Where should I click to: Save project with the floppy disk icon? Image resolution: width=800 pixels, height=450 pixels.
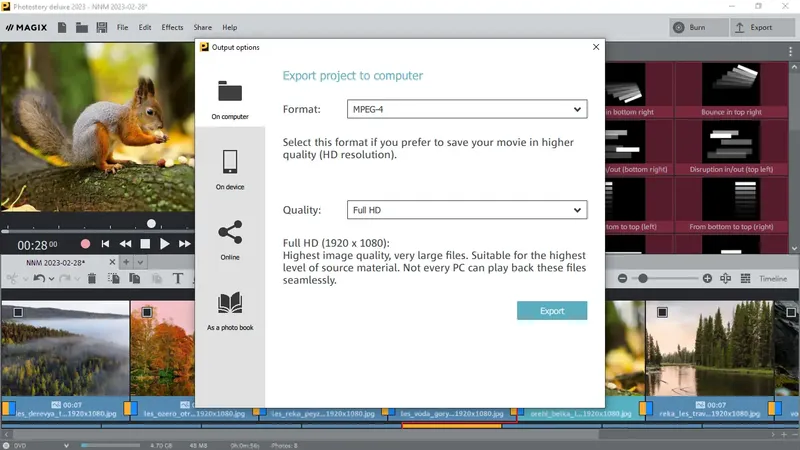[x=102, y=28]
